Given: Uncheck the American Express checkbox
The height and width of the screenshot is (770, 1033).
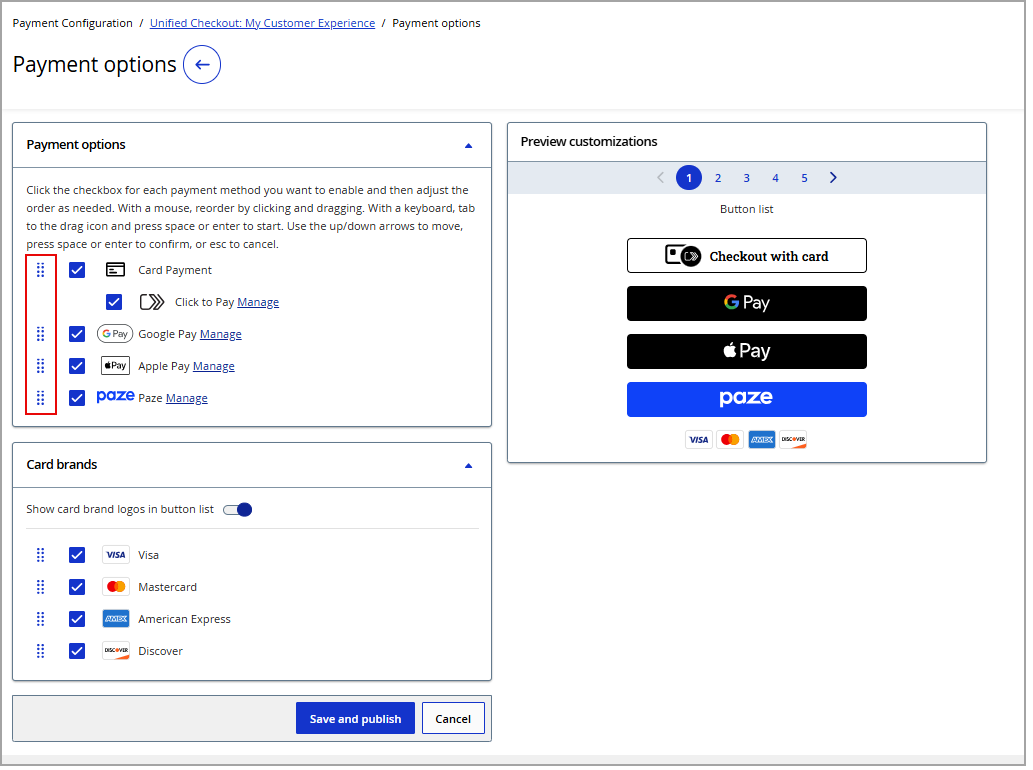Looking at the screenshot, I should coord(77,620).
